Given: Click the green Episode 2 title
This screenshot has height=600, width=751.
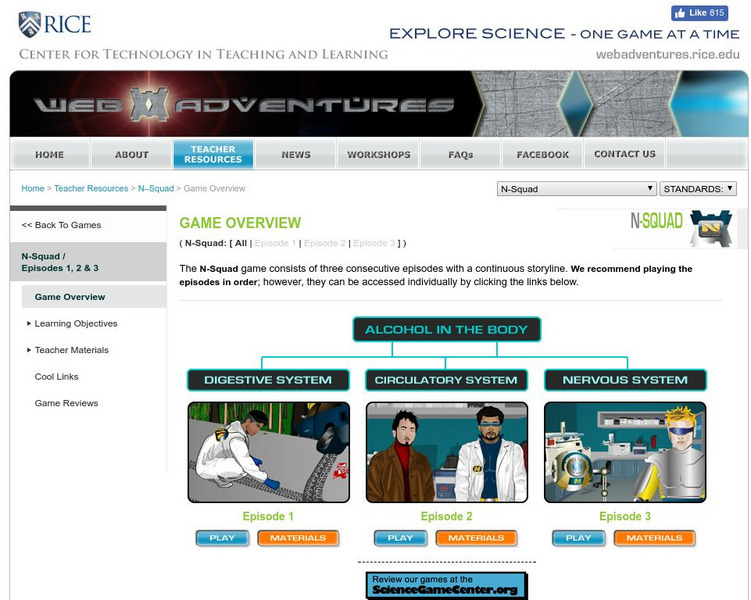Looking at the screenshot, I should pos(446,516).
